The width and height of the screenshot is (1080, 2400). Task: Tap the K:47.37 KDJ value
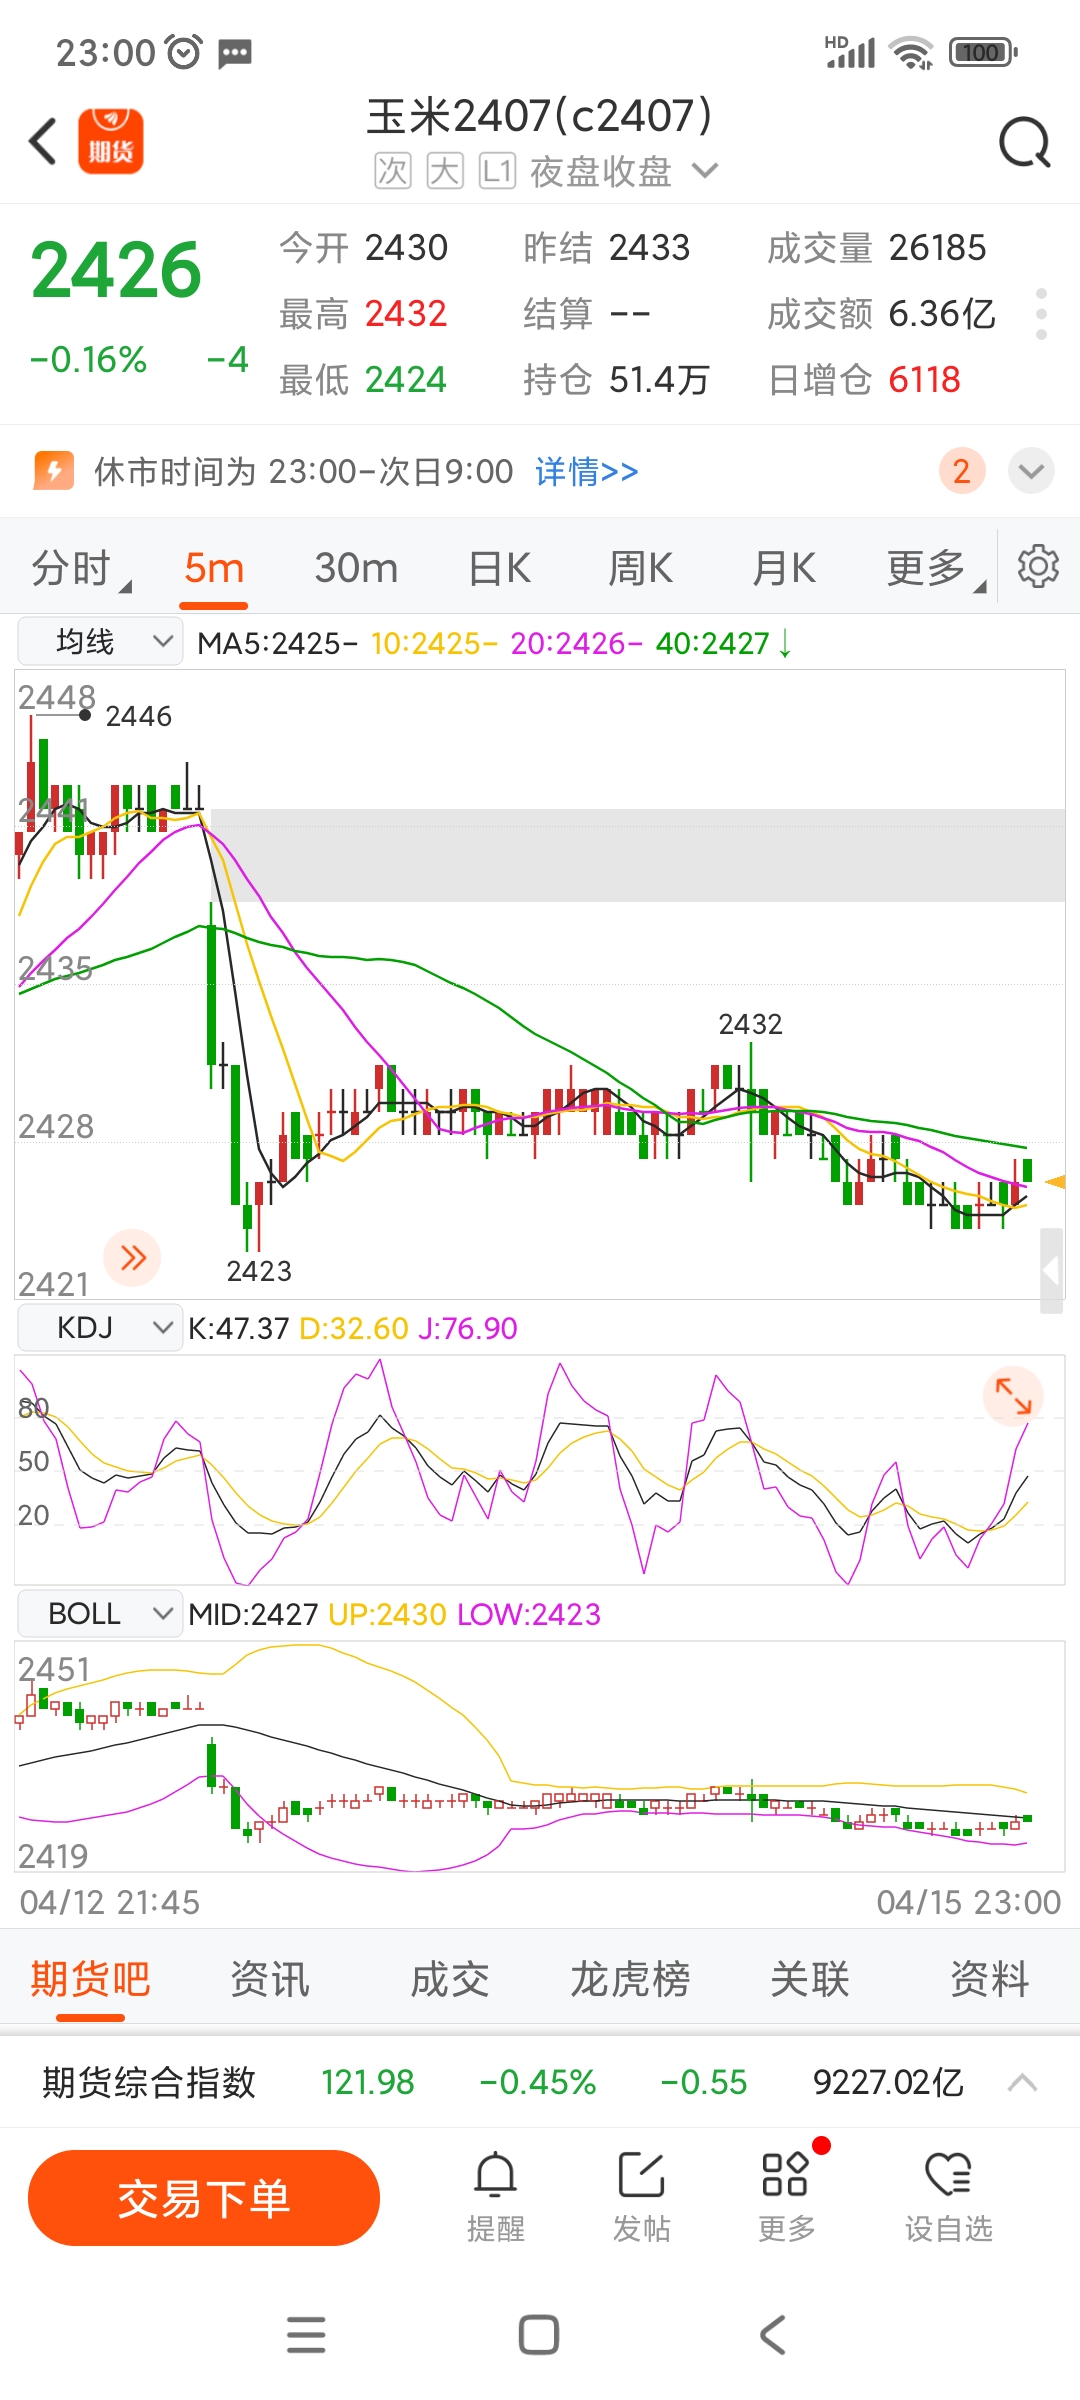238,1328
